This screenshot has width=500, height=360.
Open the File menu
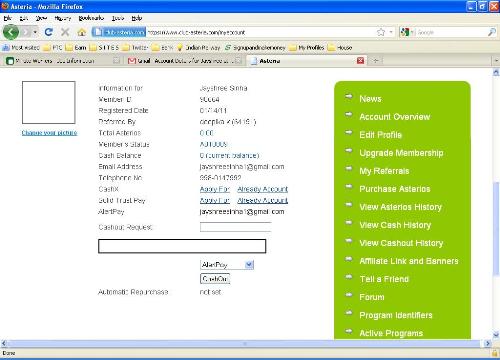8,18
